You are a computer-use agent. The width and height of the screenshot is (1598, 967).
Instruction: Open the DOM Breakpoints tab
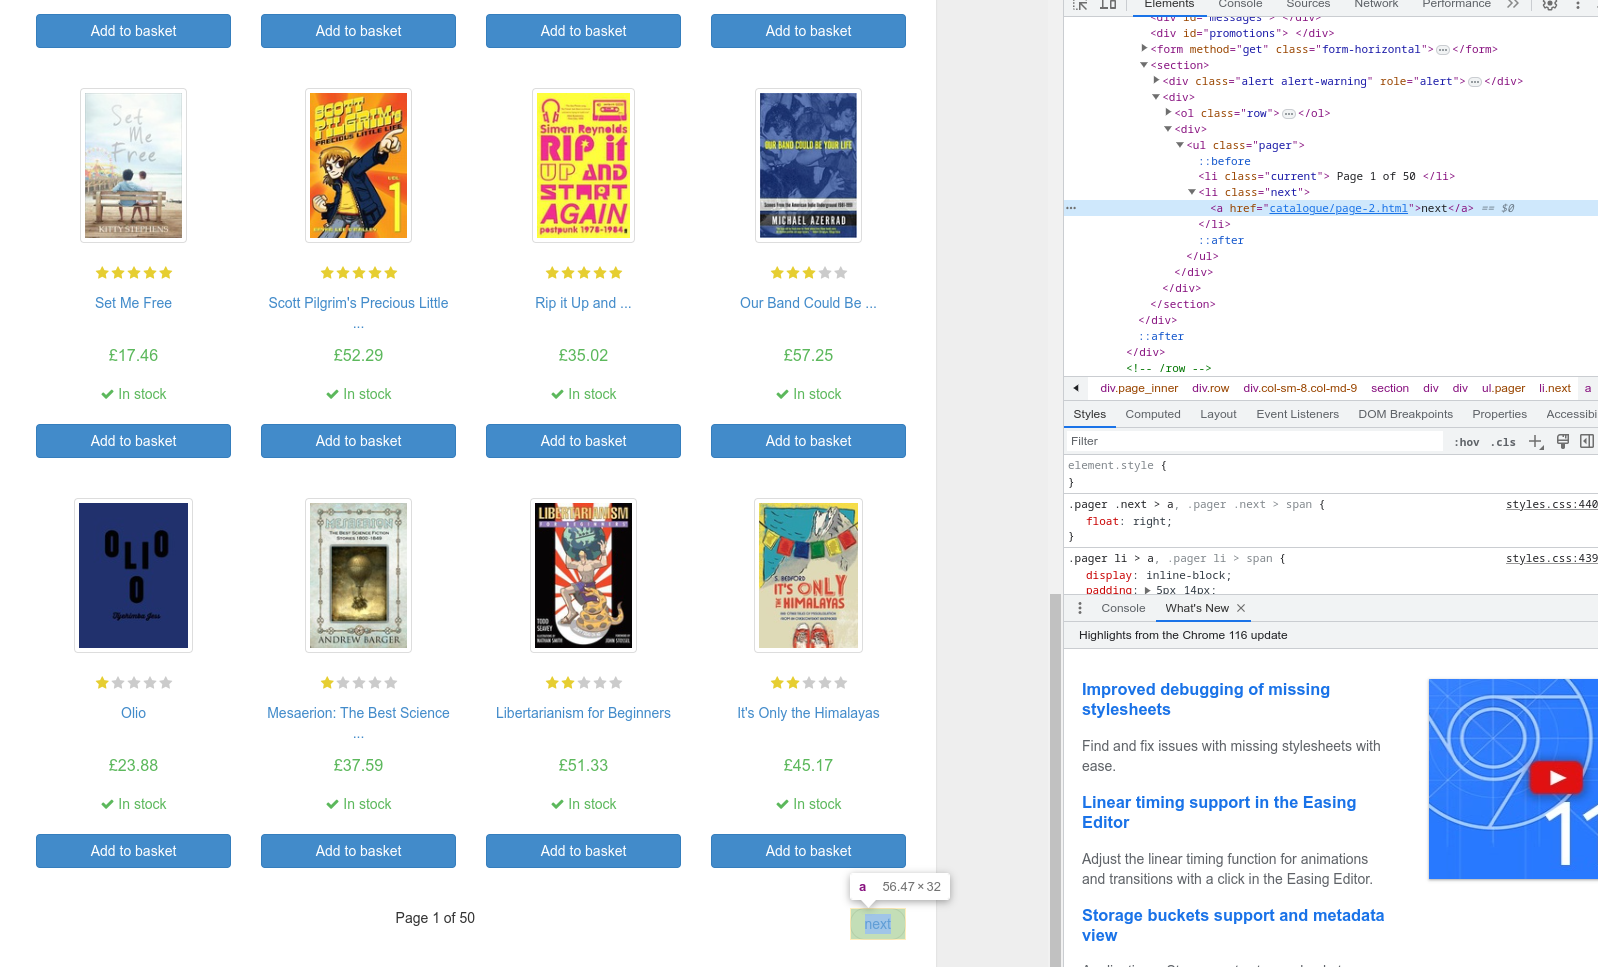(x=1405, y=414)
